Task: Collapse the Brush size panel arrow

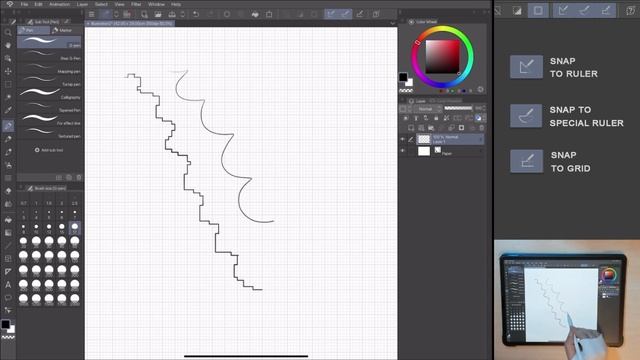Action: tap(21, 188)
